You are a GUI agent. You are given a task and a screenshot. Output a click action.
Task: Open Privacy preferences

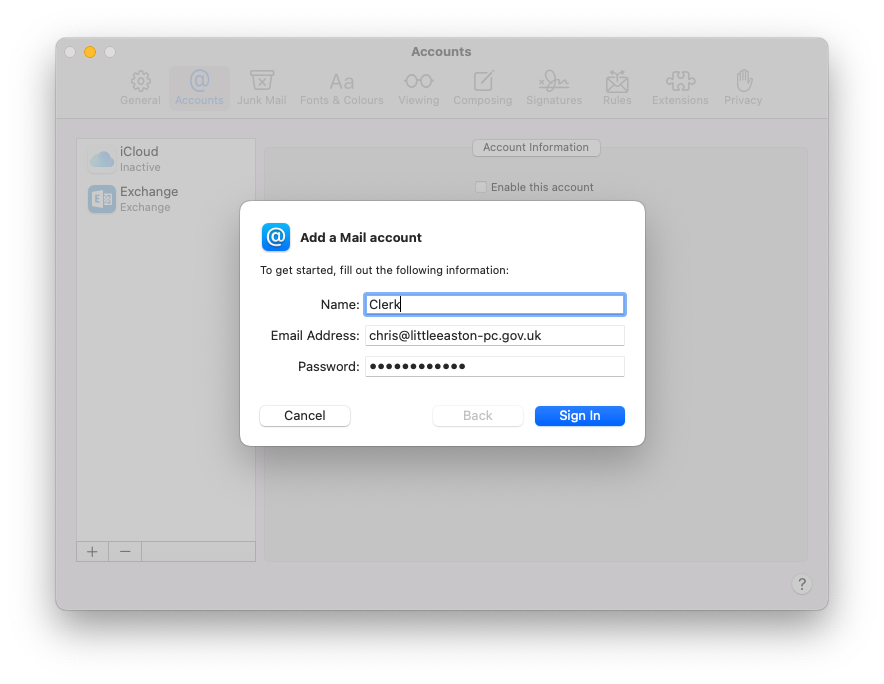tap(743, 88)
